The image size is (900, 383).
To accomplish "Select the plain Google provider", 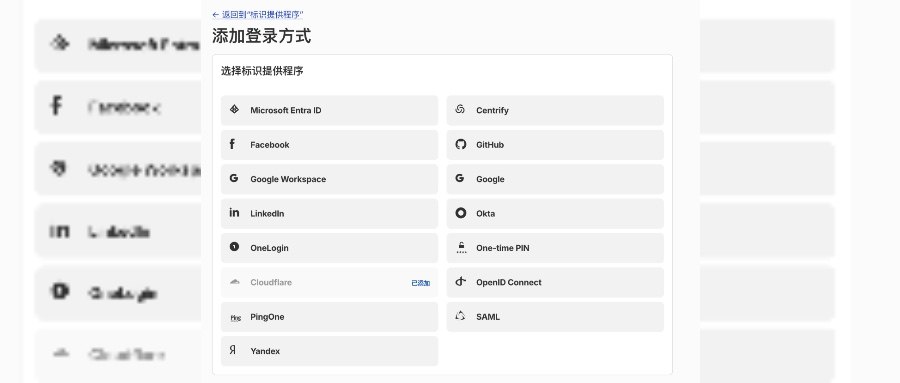I will pos(555,179).
